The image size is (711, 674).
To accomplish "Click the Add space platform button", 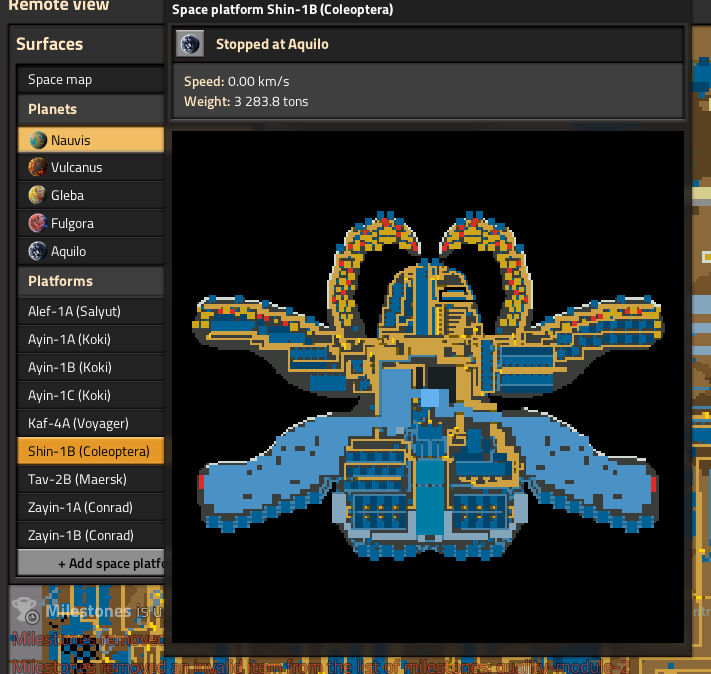I will pyautogui.click(x=91, y=563).
